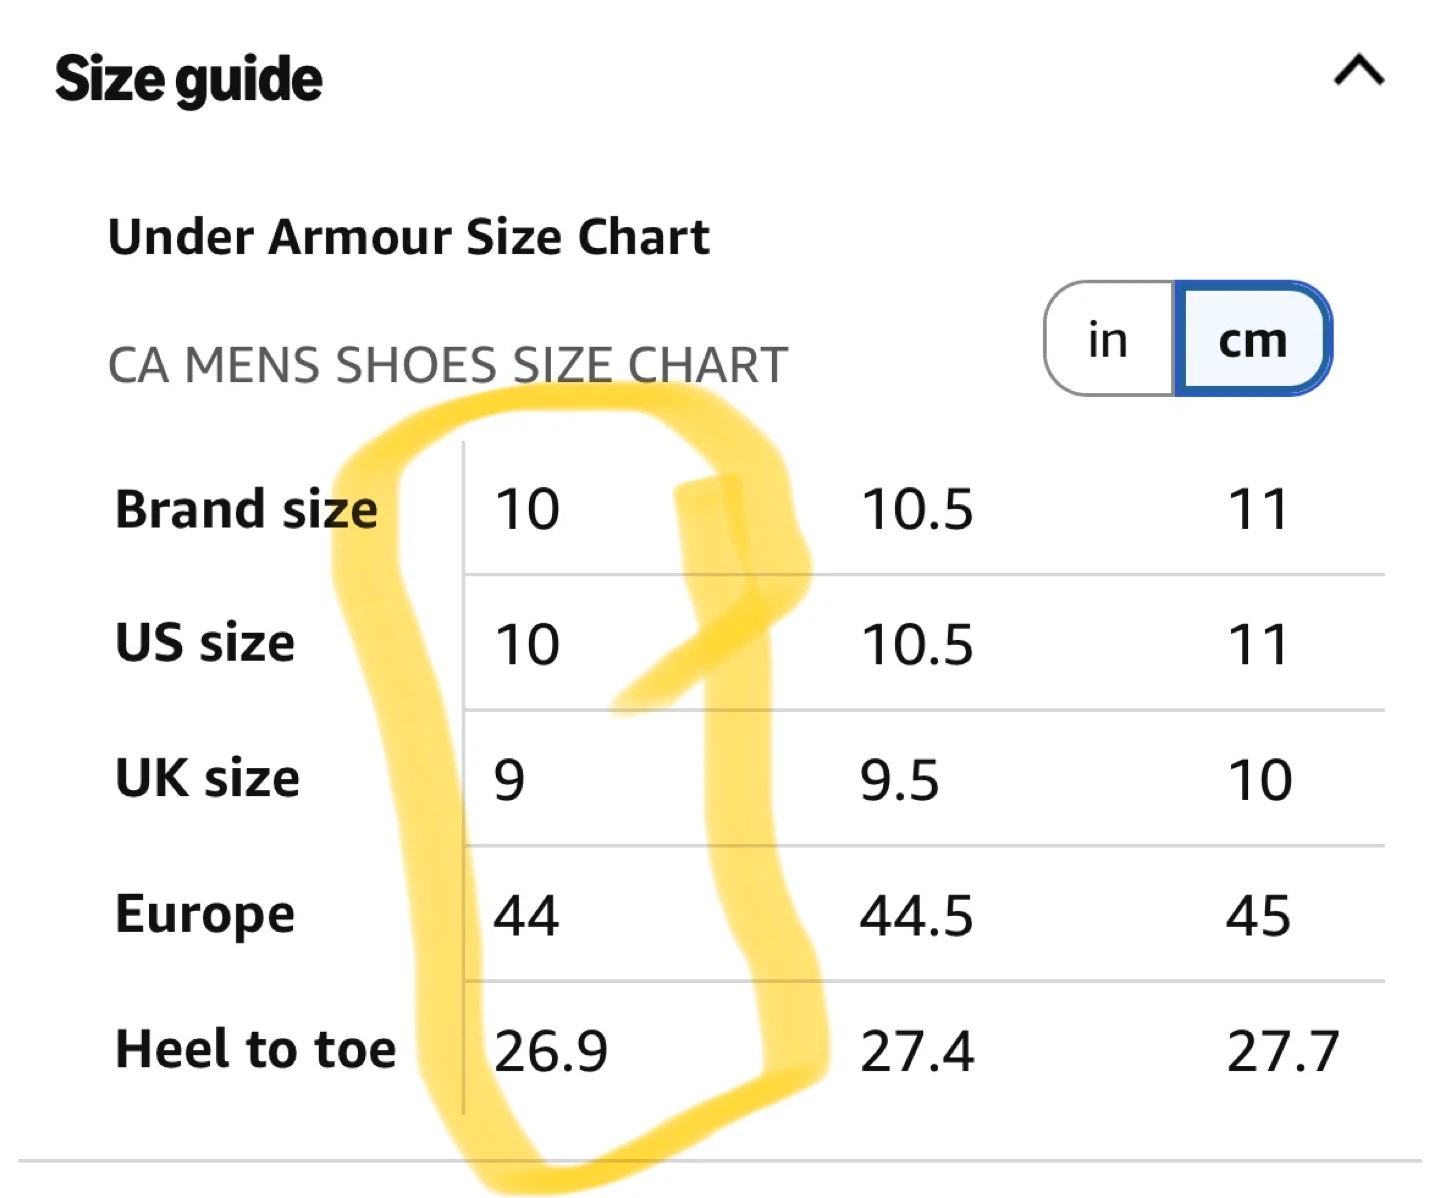The height and width of the screenshot is (1198, 1440).
Task: Click the UK size row header
Action: [207, 778]
